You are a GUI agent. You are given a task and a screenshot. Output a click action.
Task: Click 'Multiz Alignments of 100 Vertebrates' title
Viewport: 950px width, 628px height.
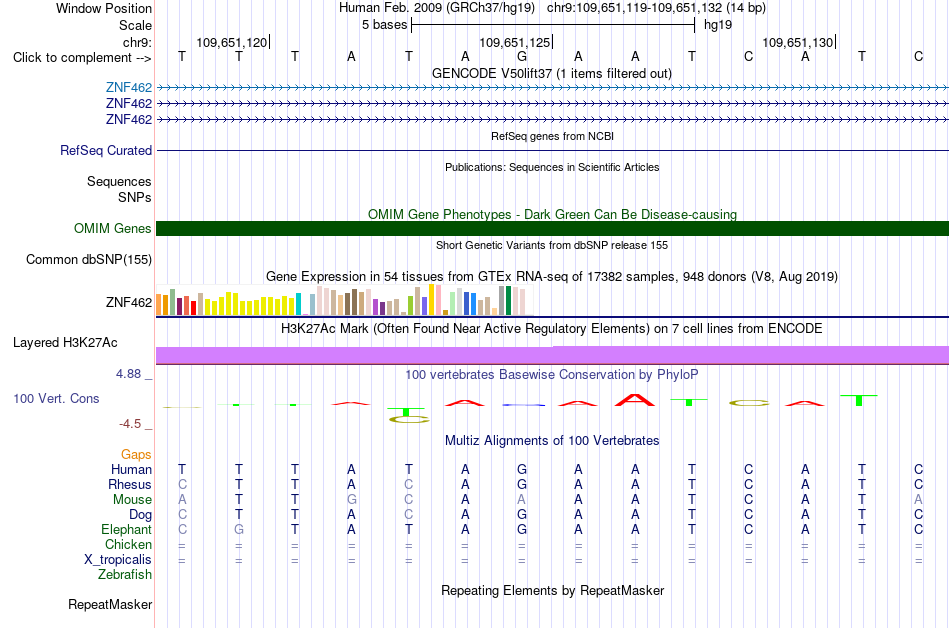click(552, 441)
